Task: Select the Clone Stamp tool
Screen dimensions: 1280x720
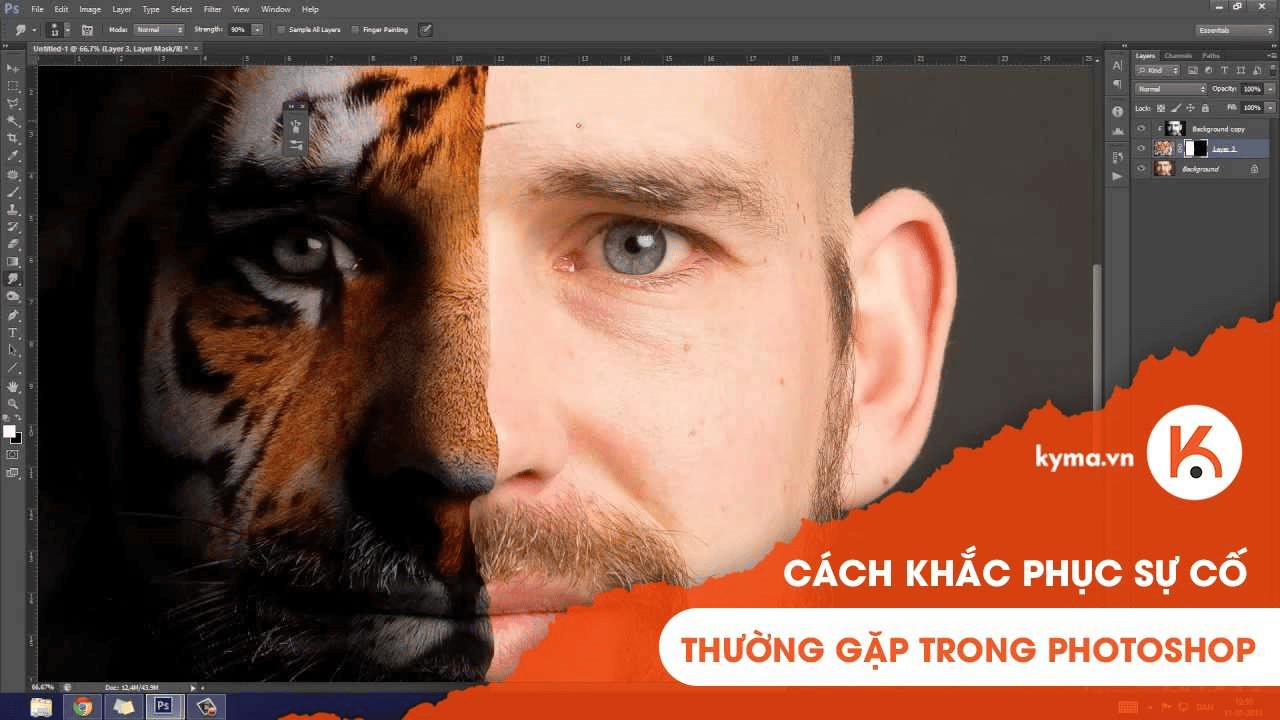Action: pos(13,210)
